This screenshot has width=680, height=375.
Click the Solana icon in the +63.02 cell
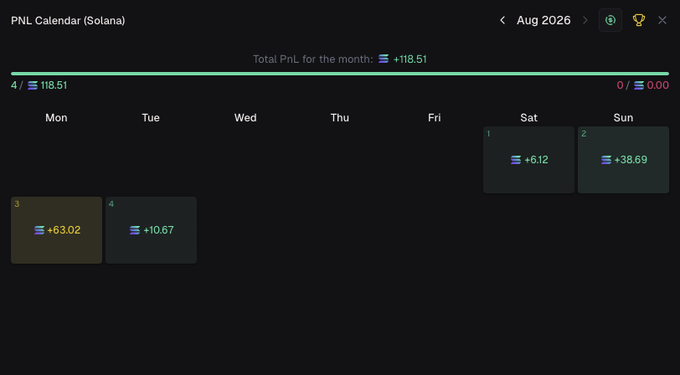(39, 230)
